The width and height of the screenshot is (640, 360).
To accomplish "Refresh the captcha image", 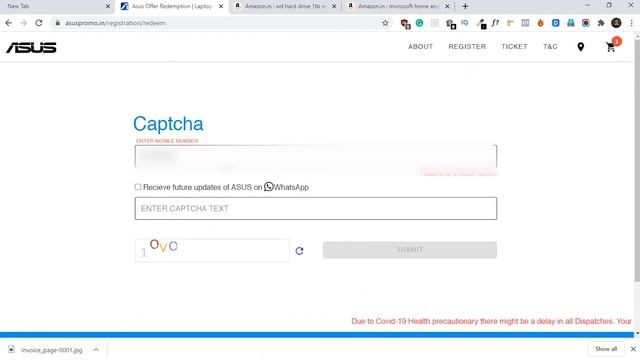I will tap(299, 251).
